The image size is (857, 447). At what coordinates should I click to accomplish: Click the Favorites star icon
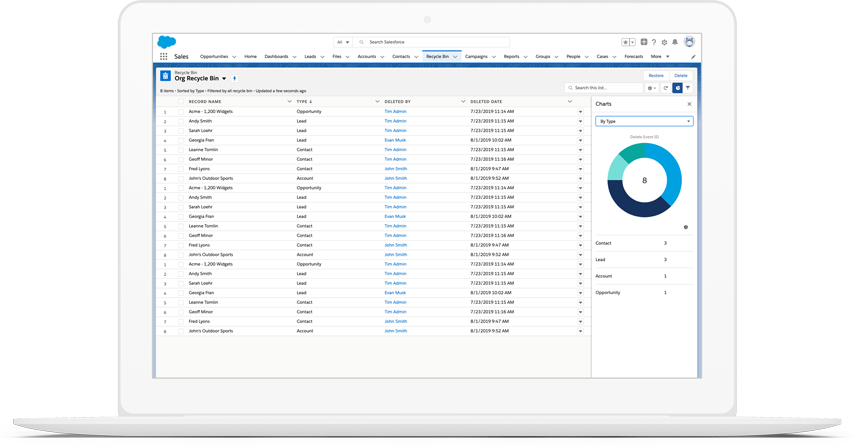click(625, 42)
